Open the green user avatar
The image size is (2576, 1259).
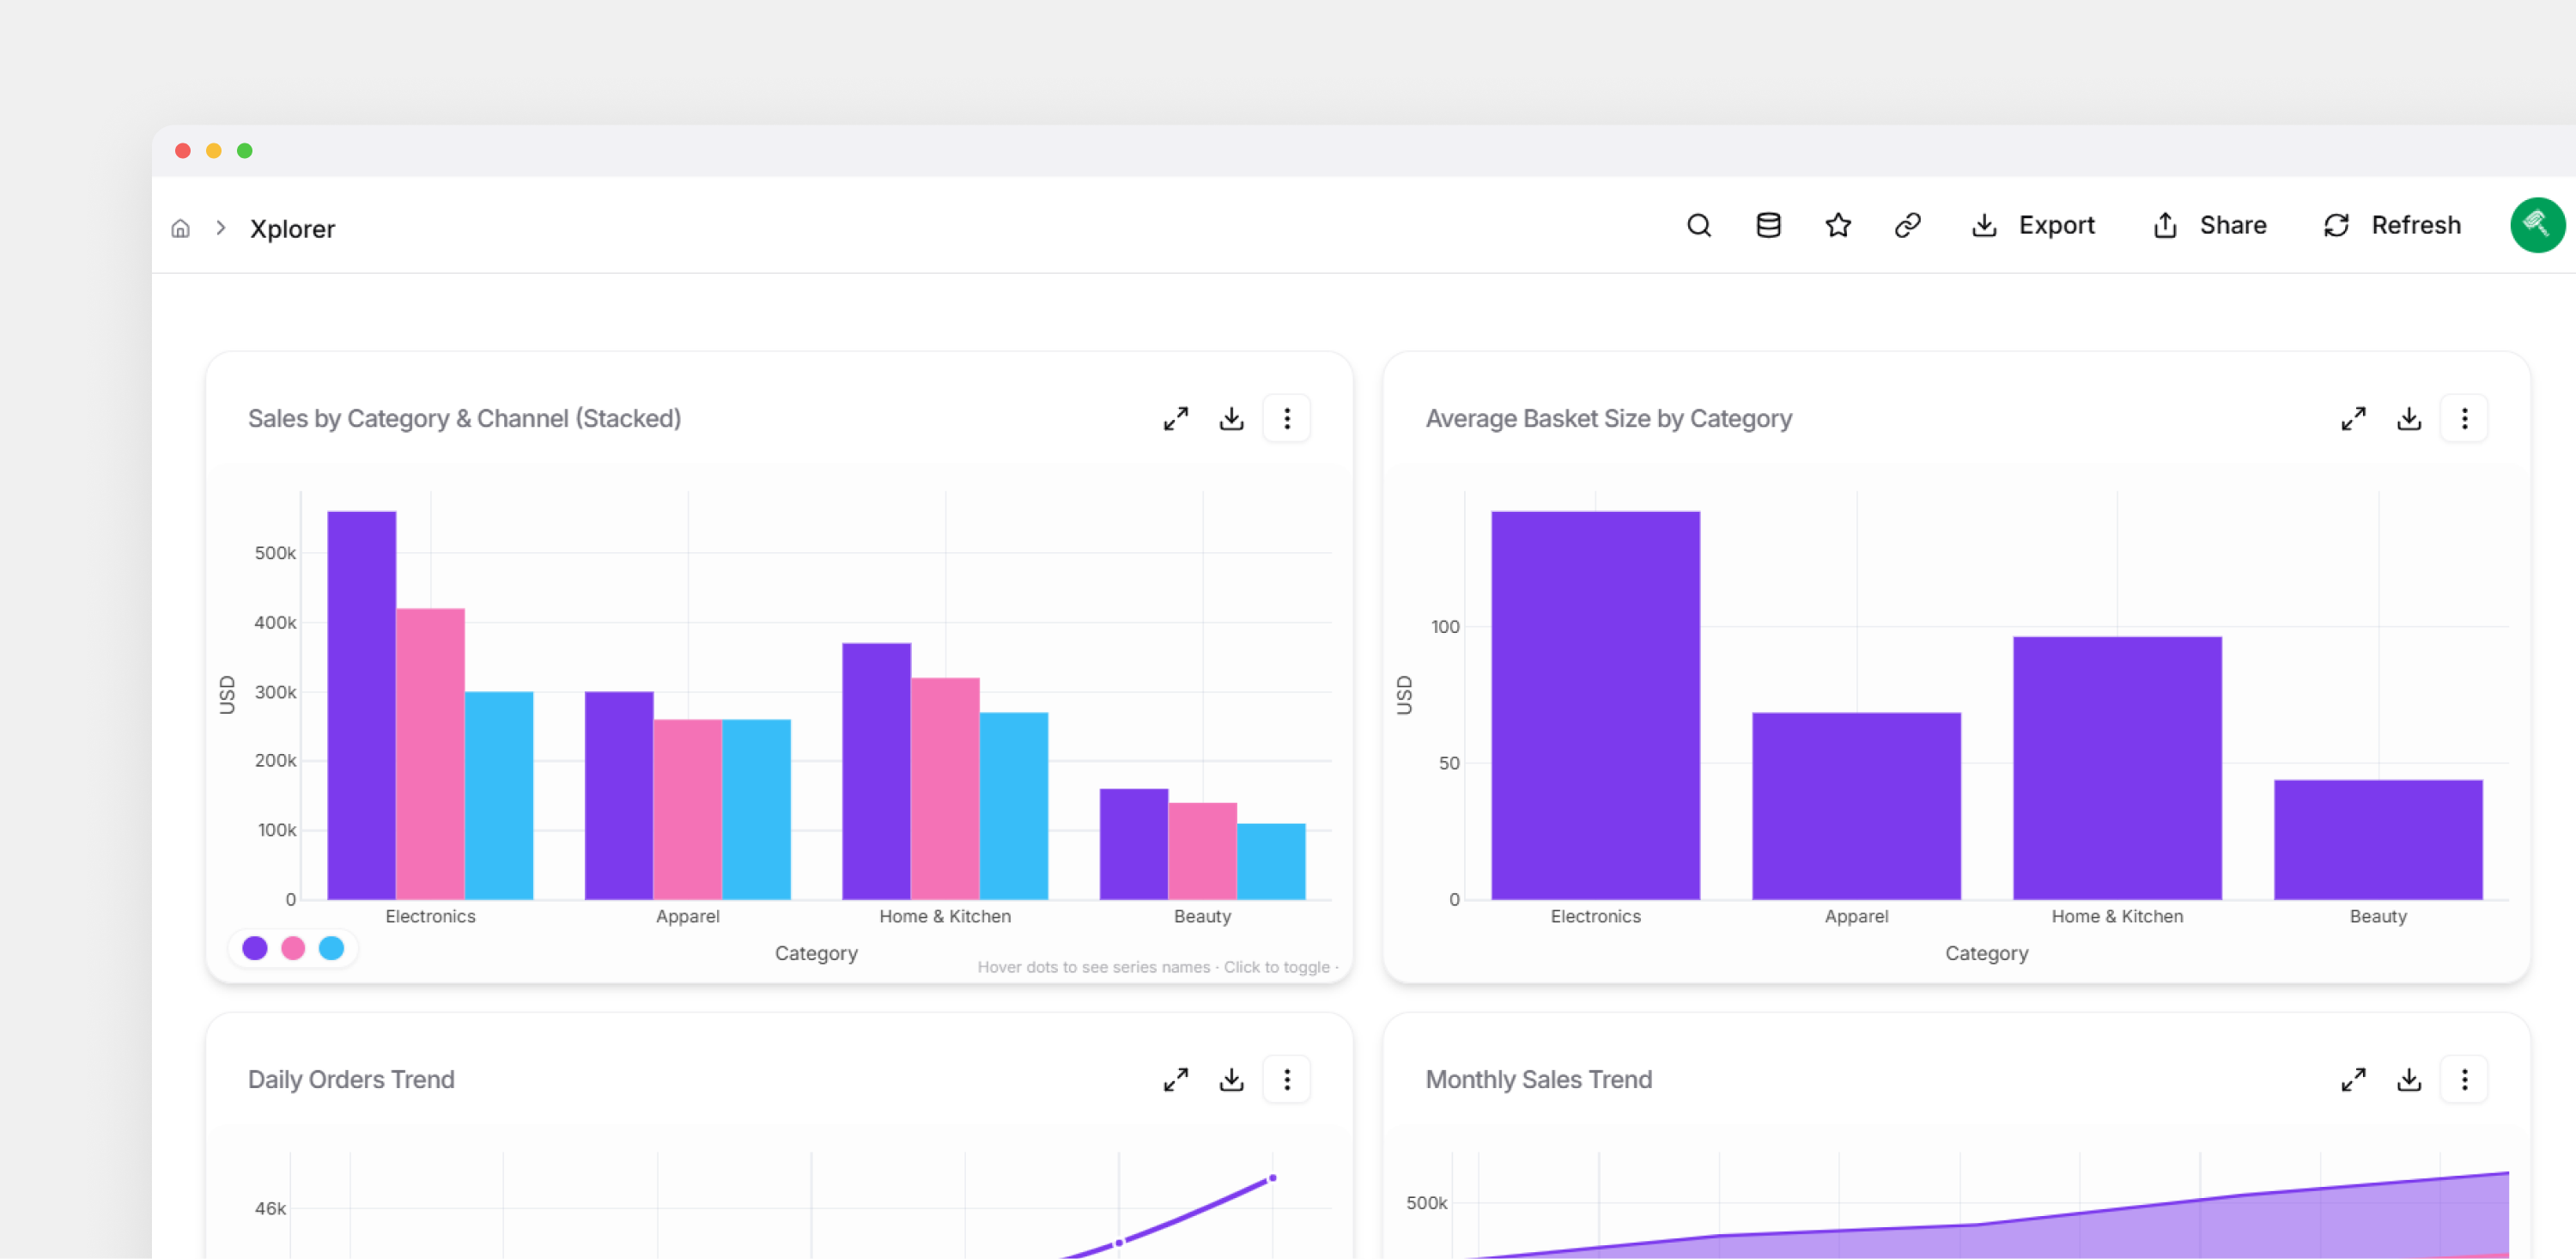2536,225
